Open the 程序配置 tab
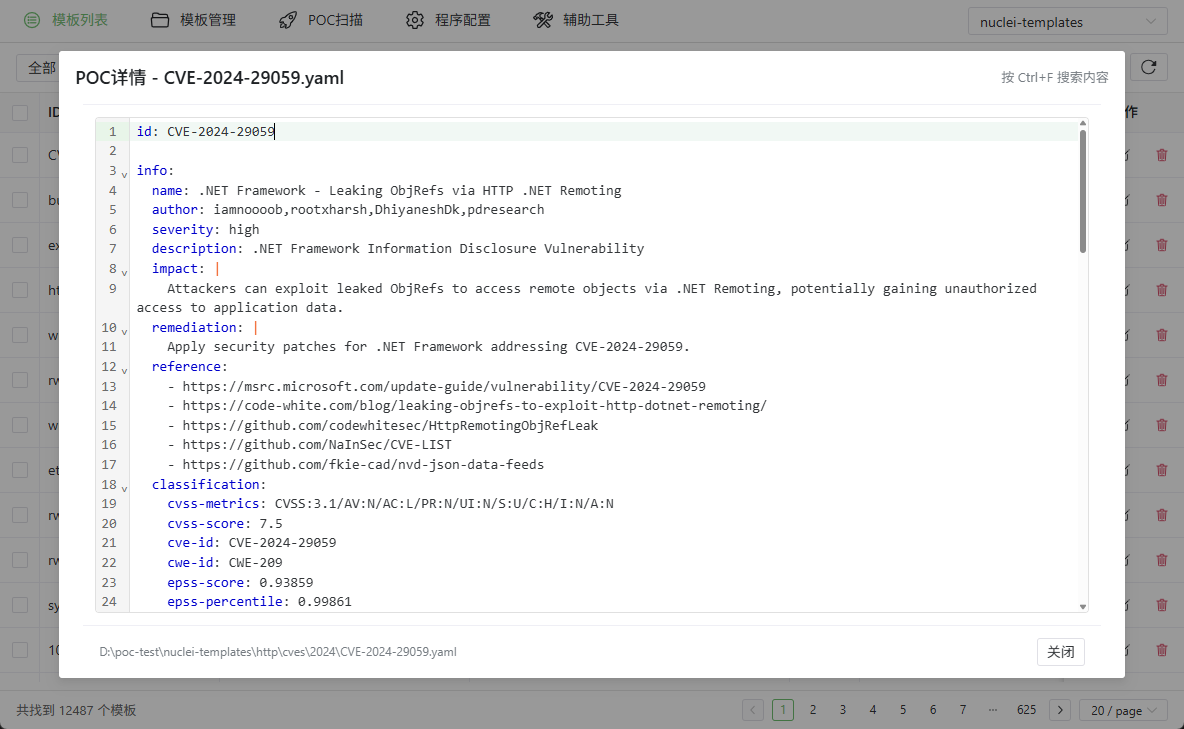This screenshot has width=1184, height=729. (462, 20)
